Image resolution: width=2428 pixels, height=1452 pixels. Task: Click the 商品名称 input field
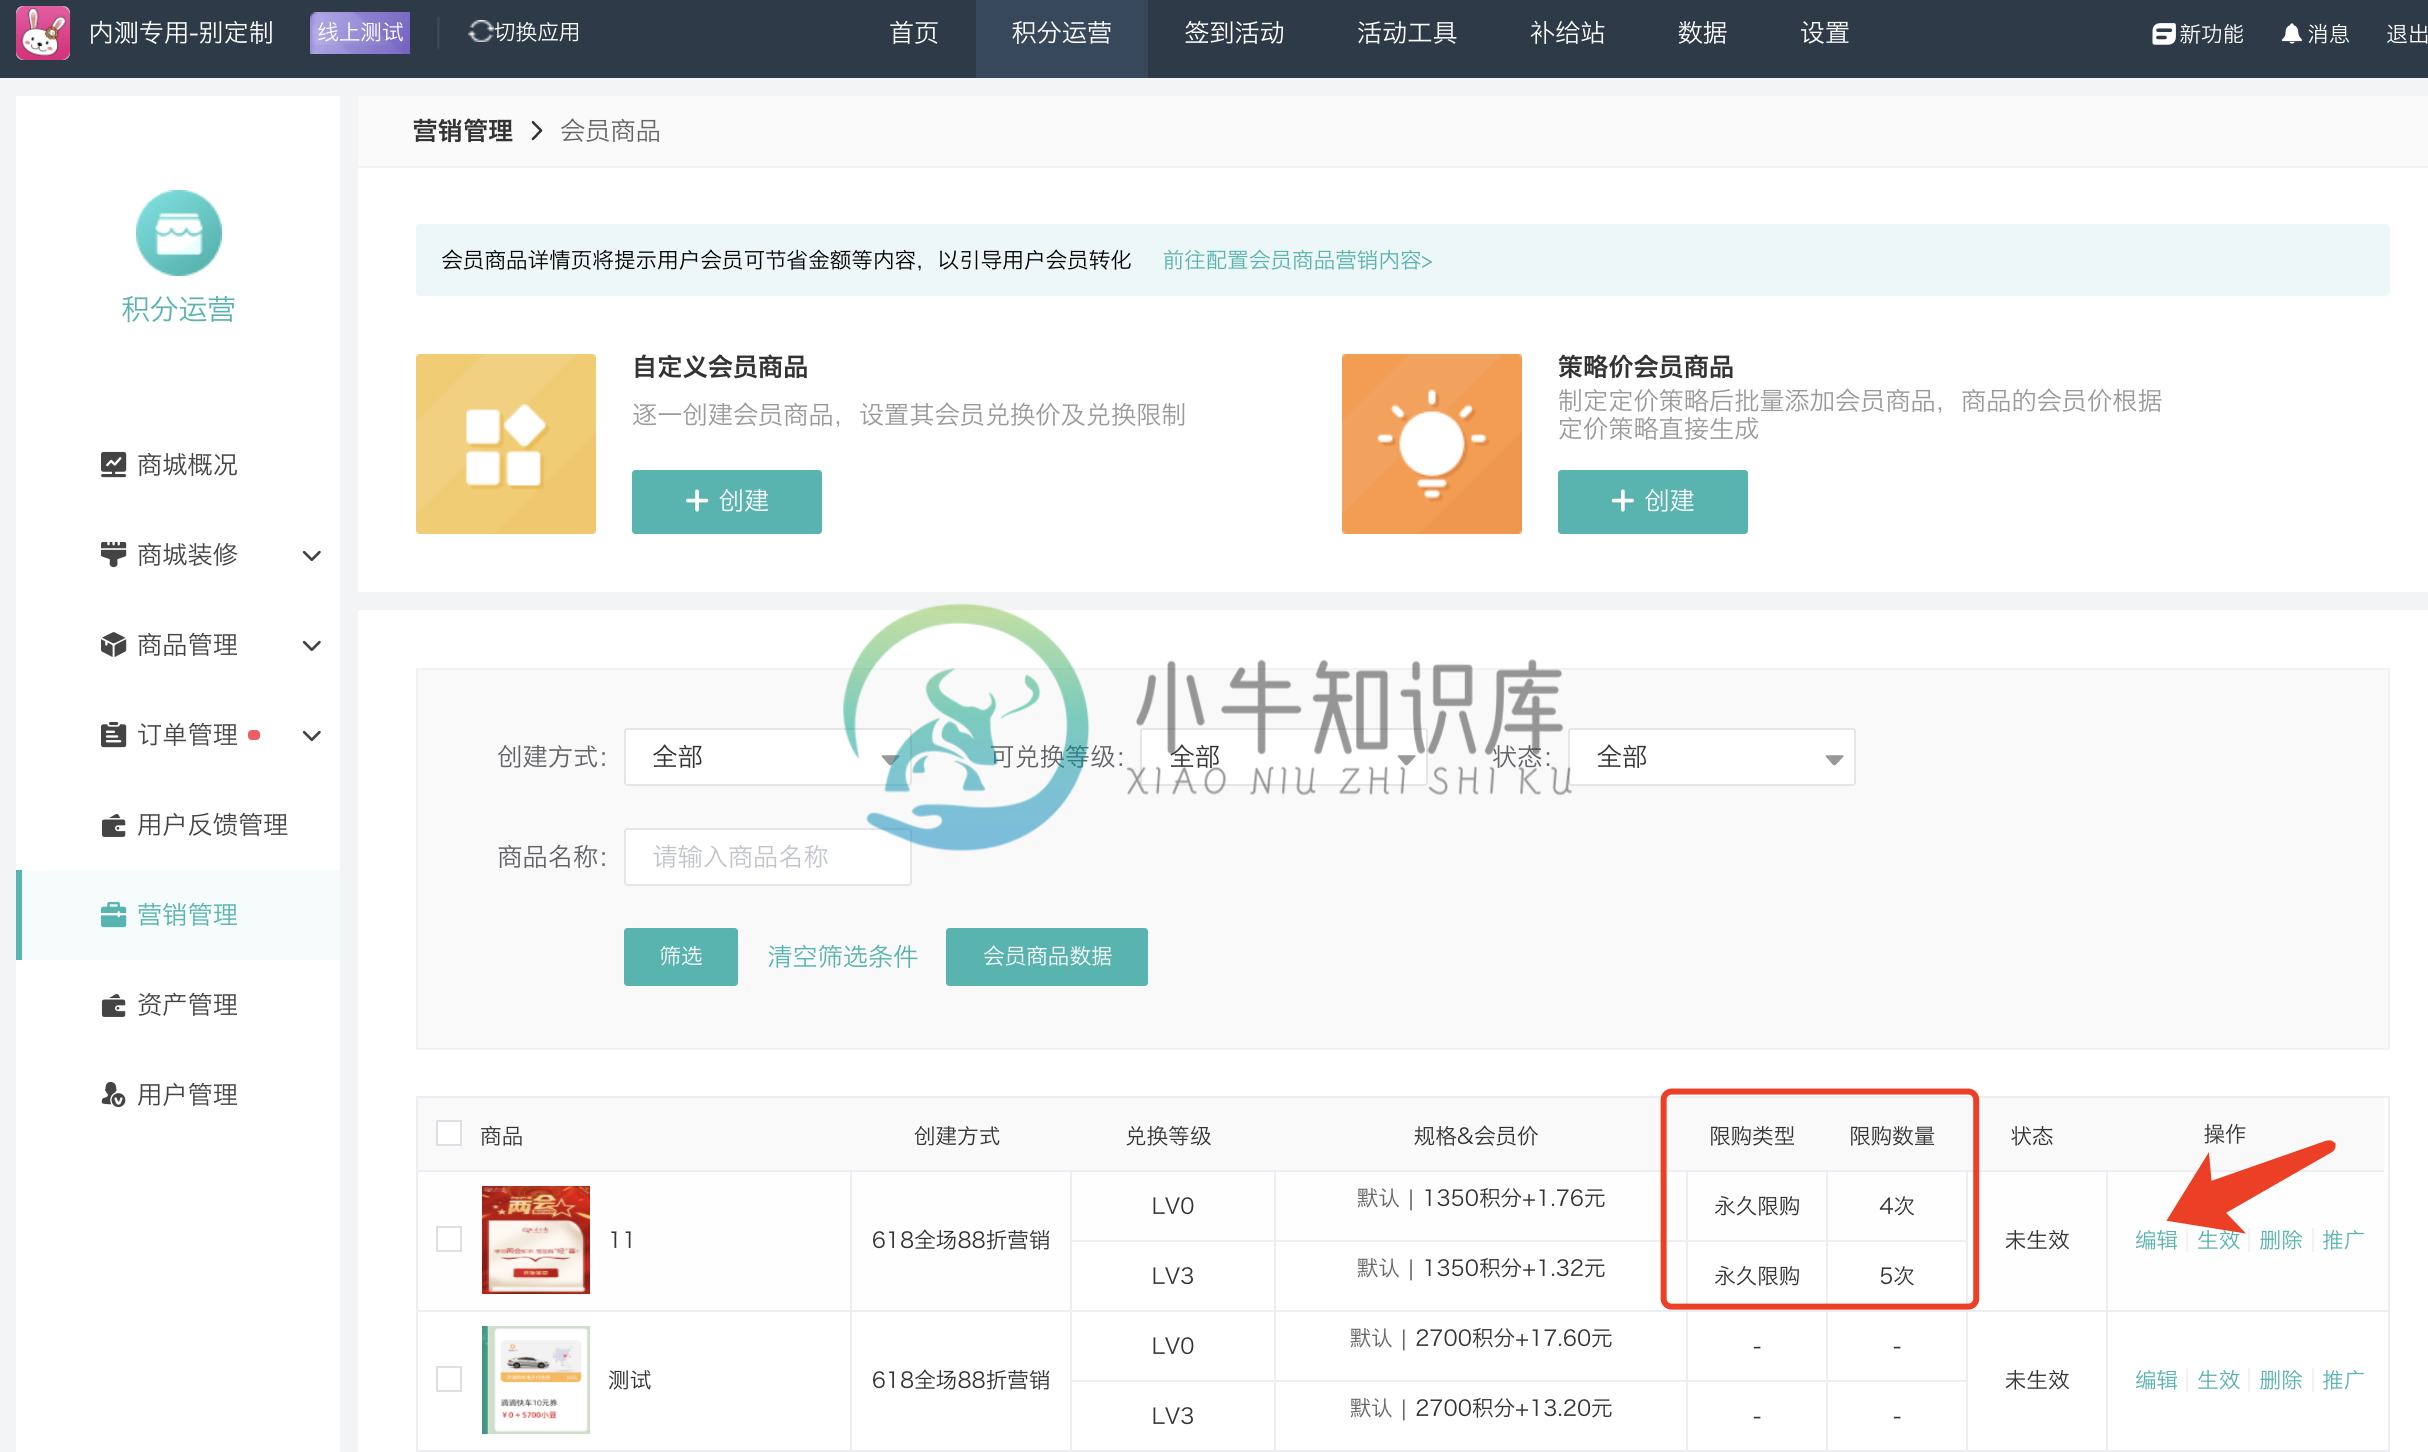tap(768, 857)
